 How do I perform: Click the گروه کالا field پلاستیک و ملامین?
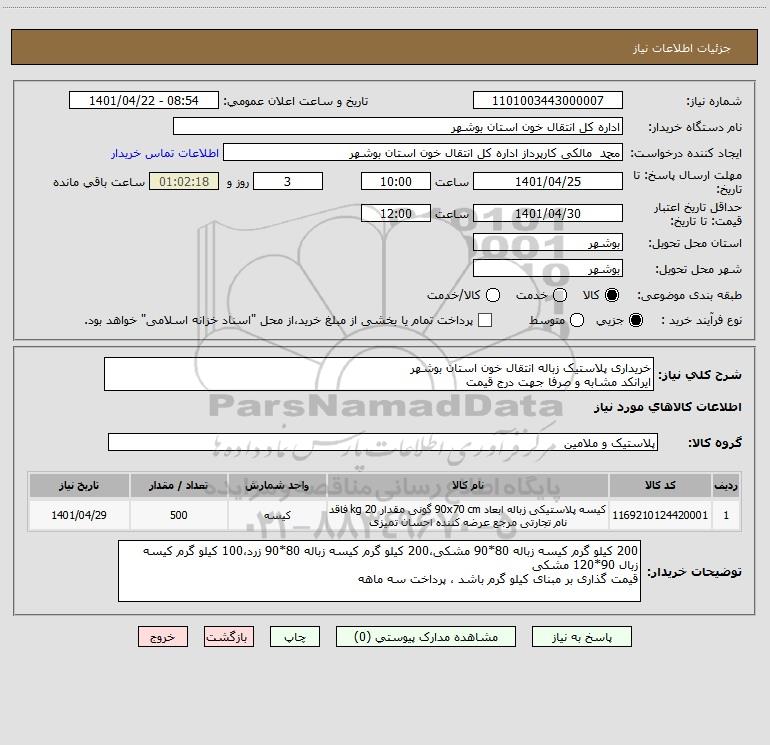383,442
